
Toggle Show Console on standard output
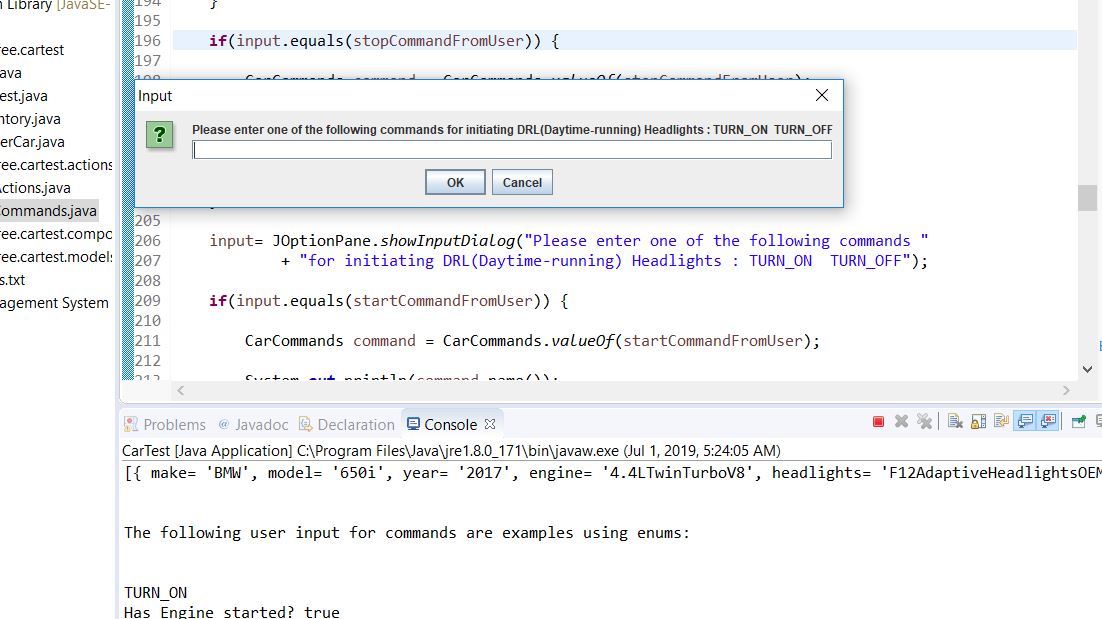coord(1025,422)
